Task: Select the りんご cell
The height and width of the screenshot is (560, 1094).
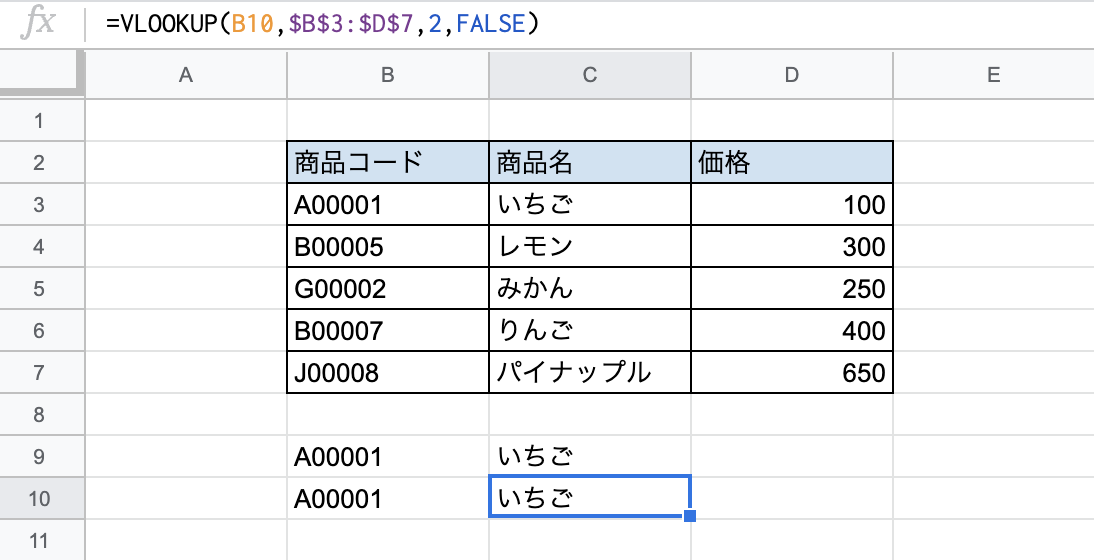Action: [x=590, y=330]
